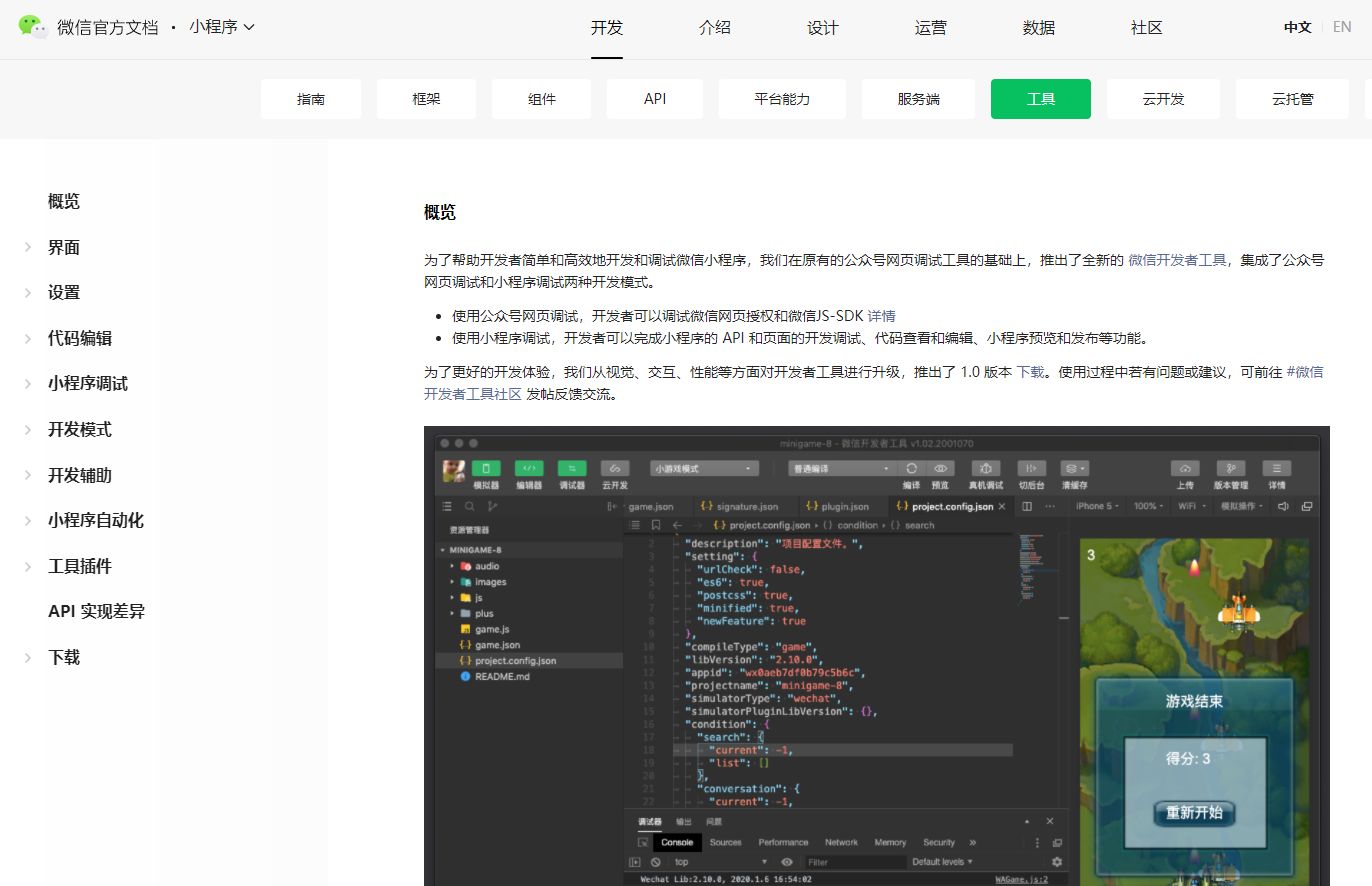Expand the 开发模式 sidebar chevron
1372x886 pixels.
28,430
